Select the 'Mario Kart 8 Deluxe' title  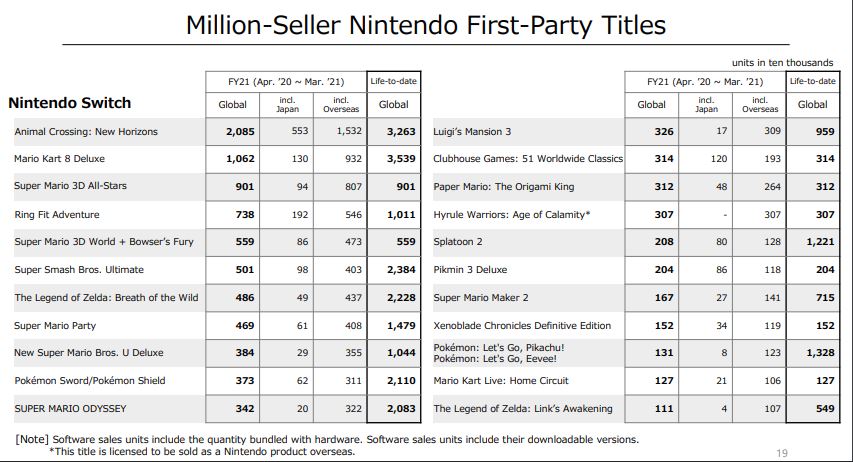60,159
